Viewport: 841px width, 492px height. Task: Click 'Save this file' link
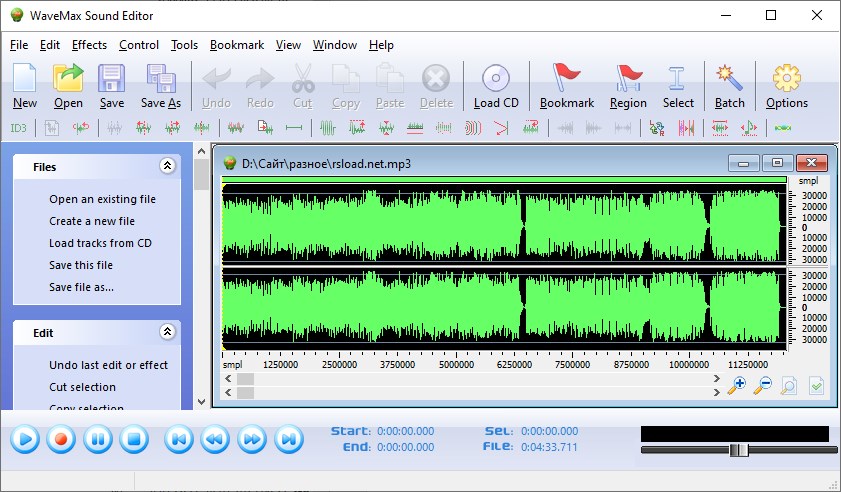click(x=81, y=265)
